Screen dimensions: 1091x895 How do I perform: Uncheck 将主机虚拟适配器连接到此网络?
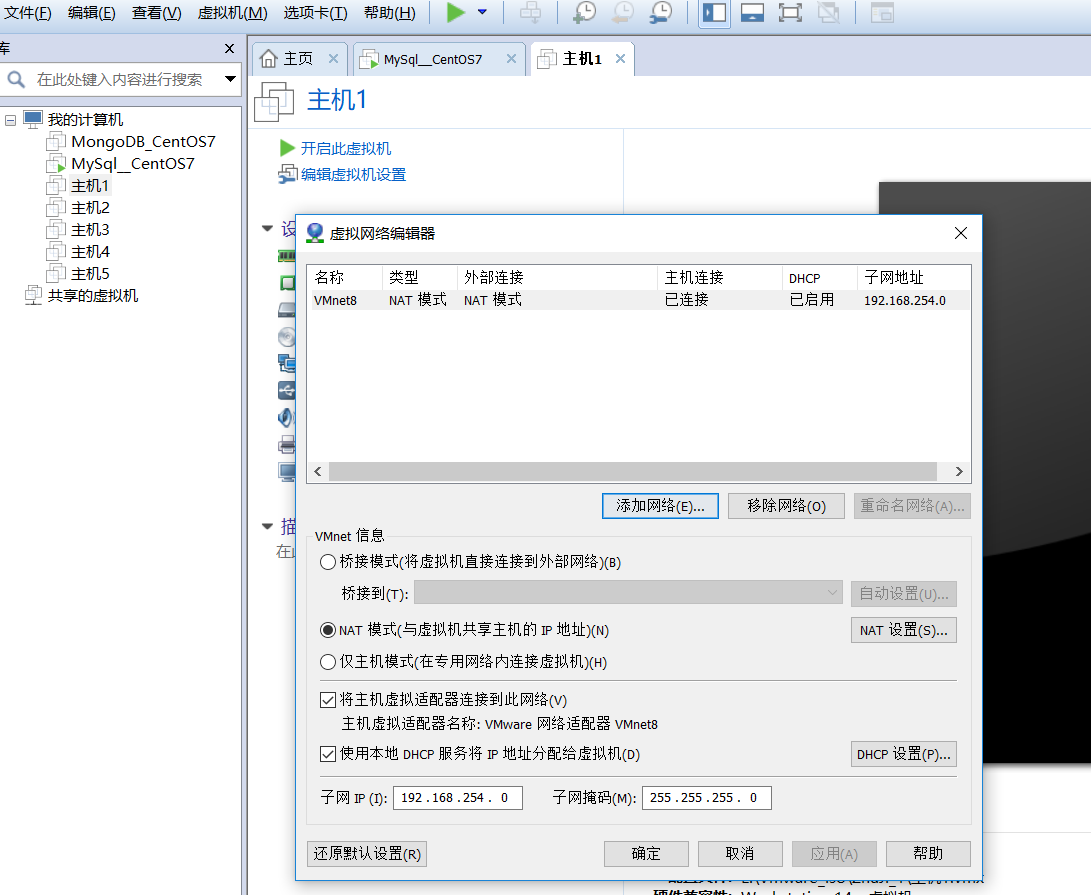(x=328, y=698)
